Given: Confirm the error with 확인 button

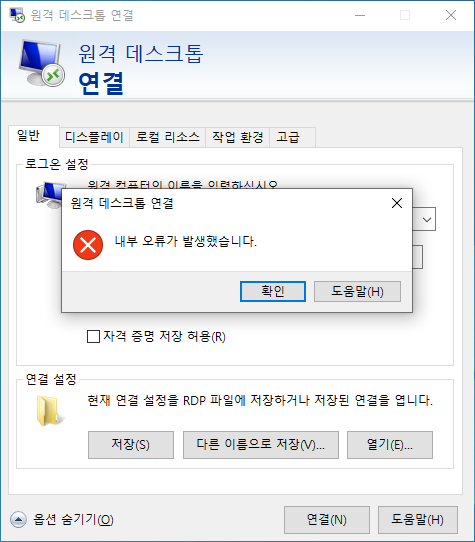Looking at the screenshot, I should click(273, 291).
